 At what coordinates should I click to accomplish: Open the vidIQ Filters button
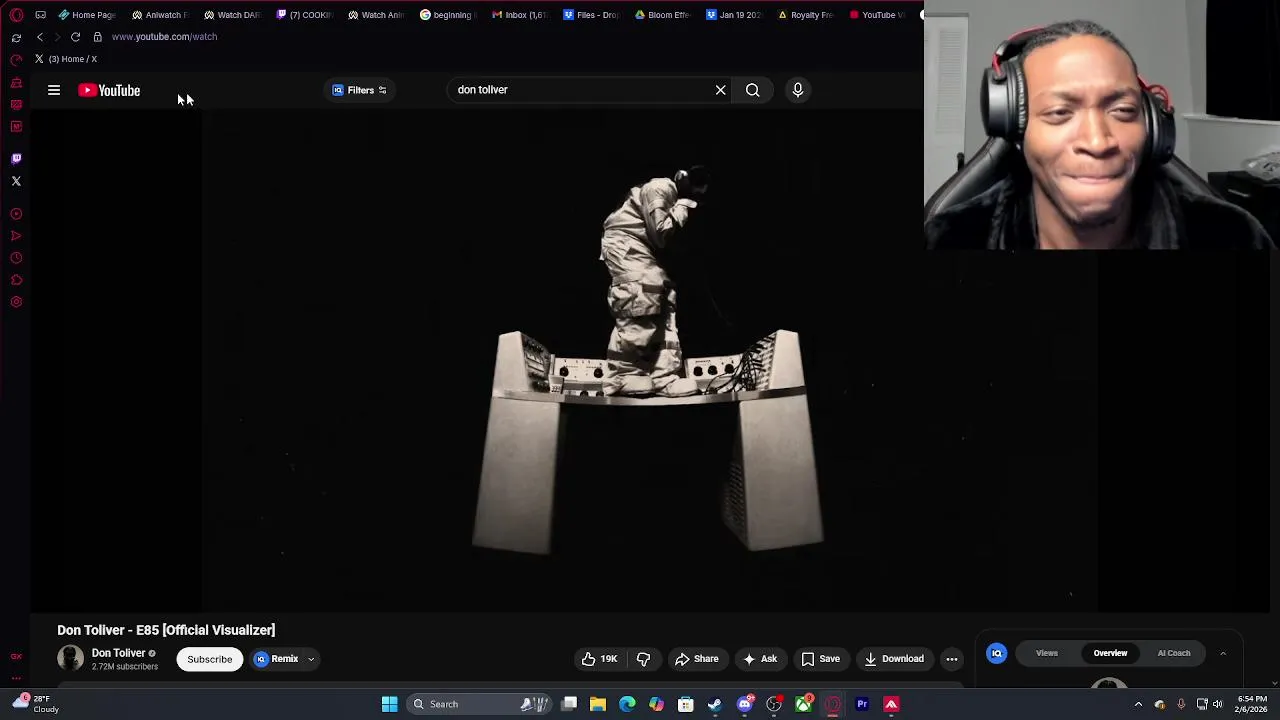359,90
